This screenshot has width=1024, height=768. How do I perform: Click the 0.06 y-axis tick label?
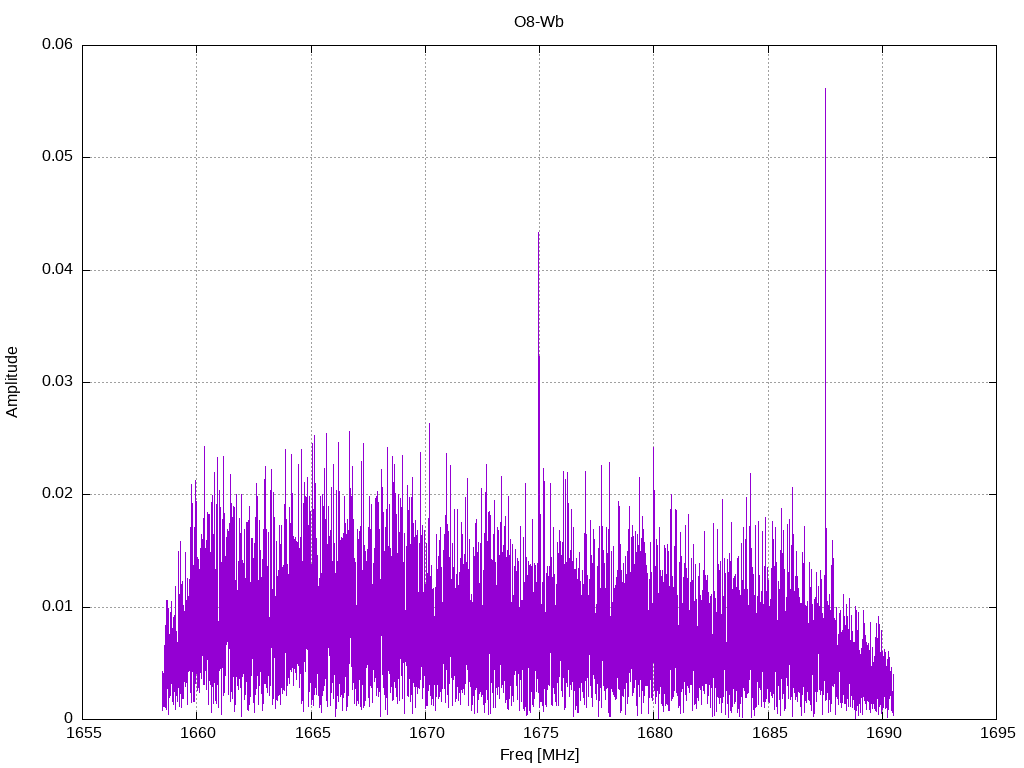(57, 44)
